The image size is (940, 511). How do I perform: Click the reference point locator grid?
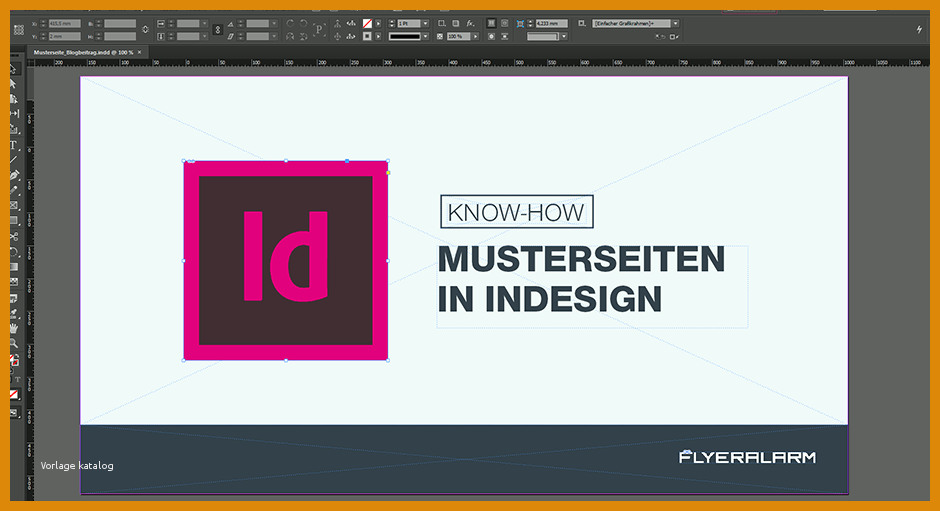(x=19, y=30)
